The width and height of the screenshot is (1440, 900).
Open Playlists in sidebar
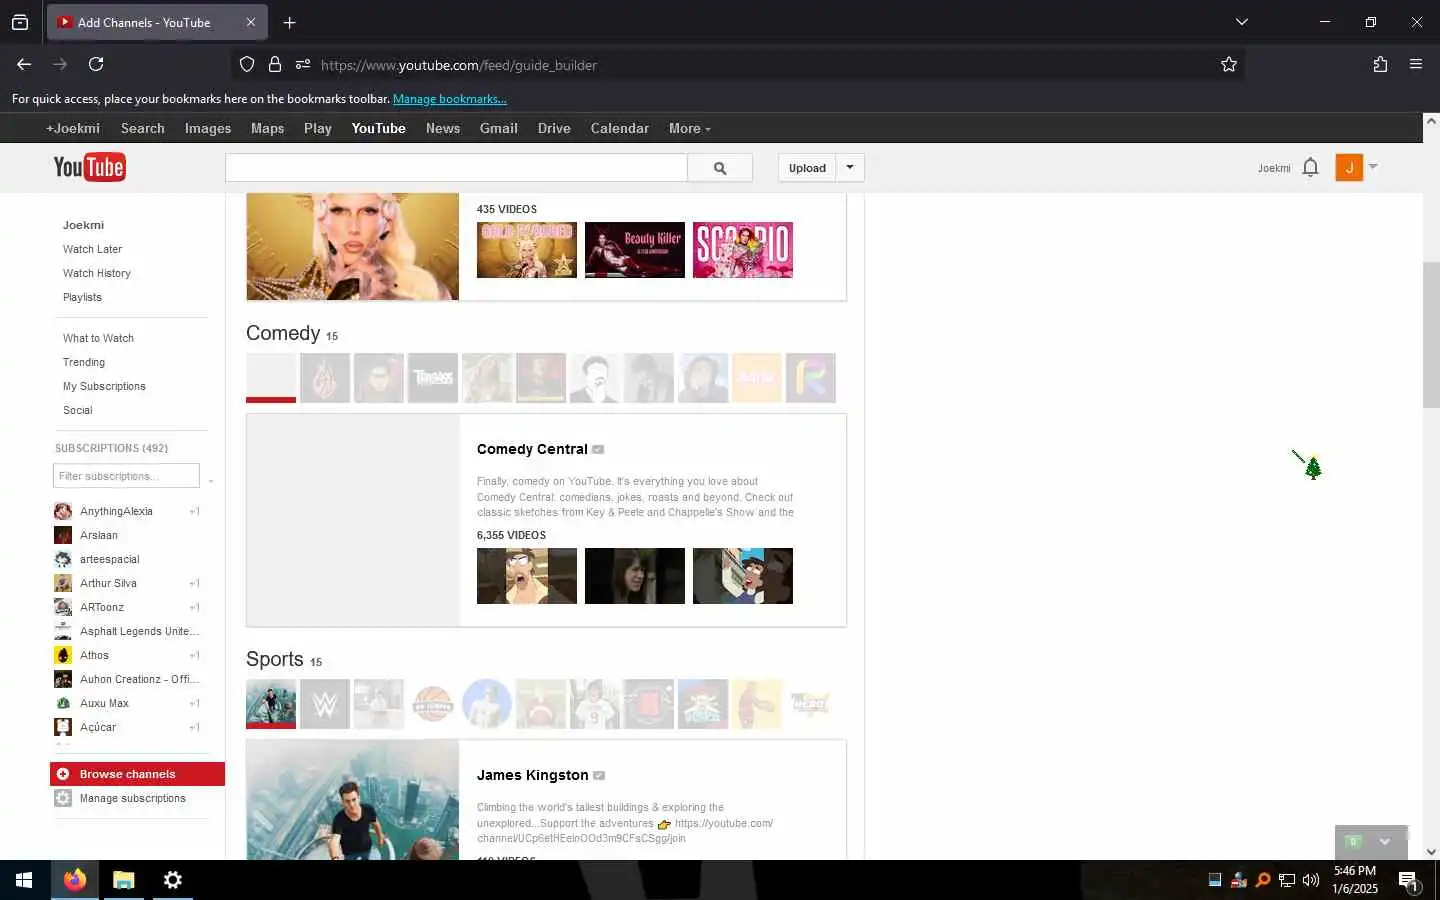click(x=82, y=297)
